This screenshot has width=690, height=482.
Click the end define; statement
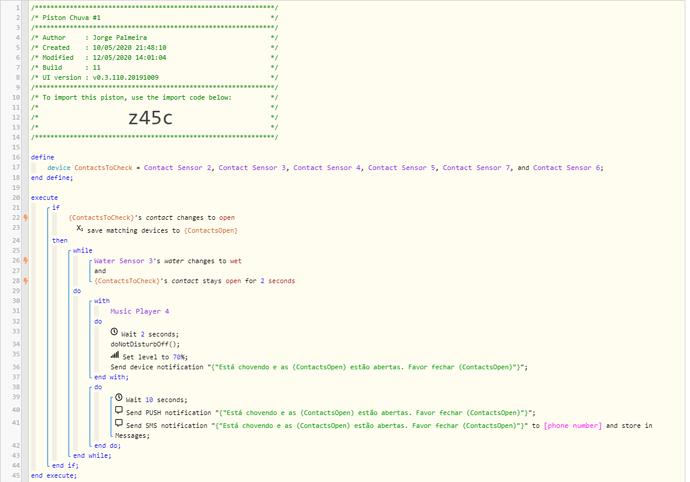pos(52,178)
